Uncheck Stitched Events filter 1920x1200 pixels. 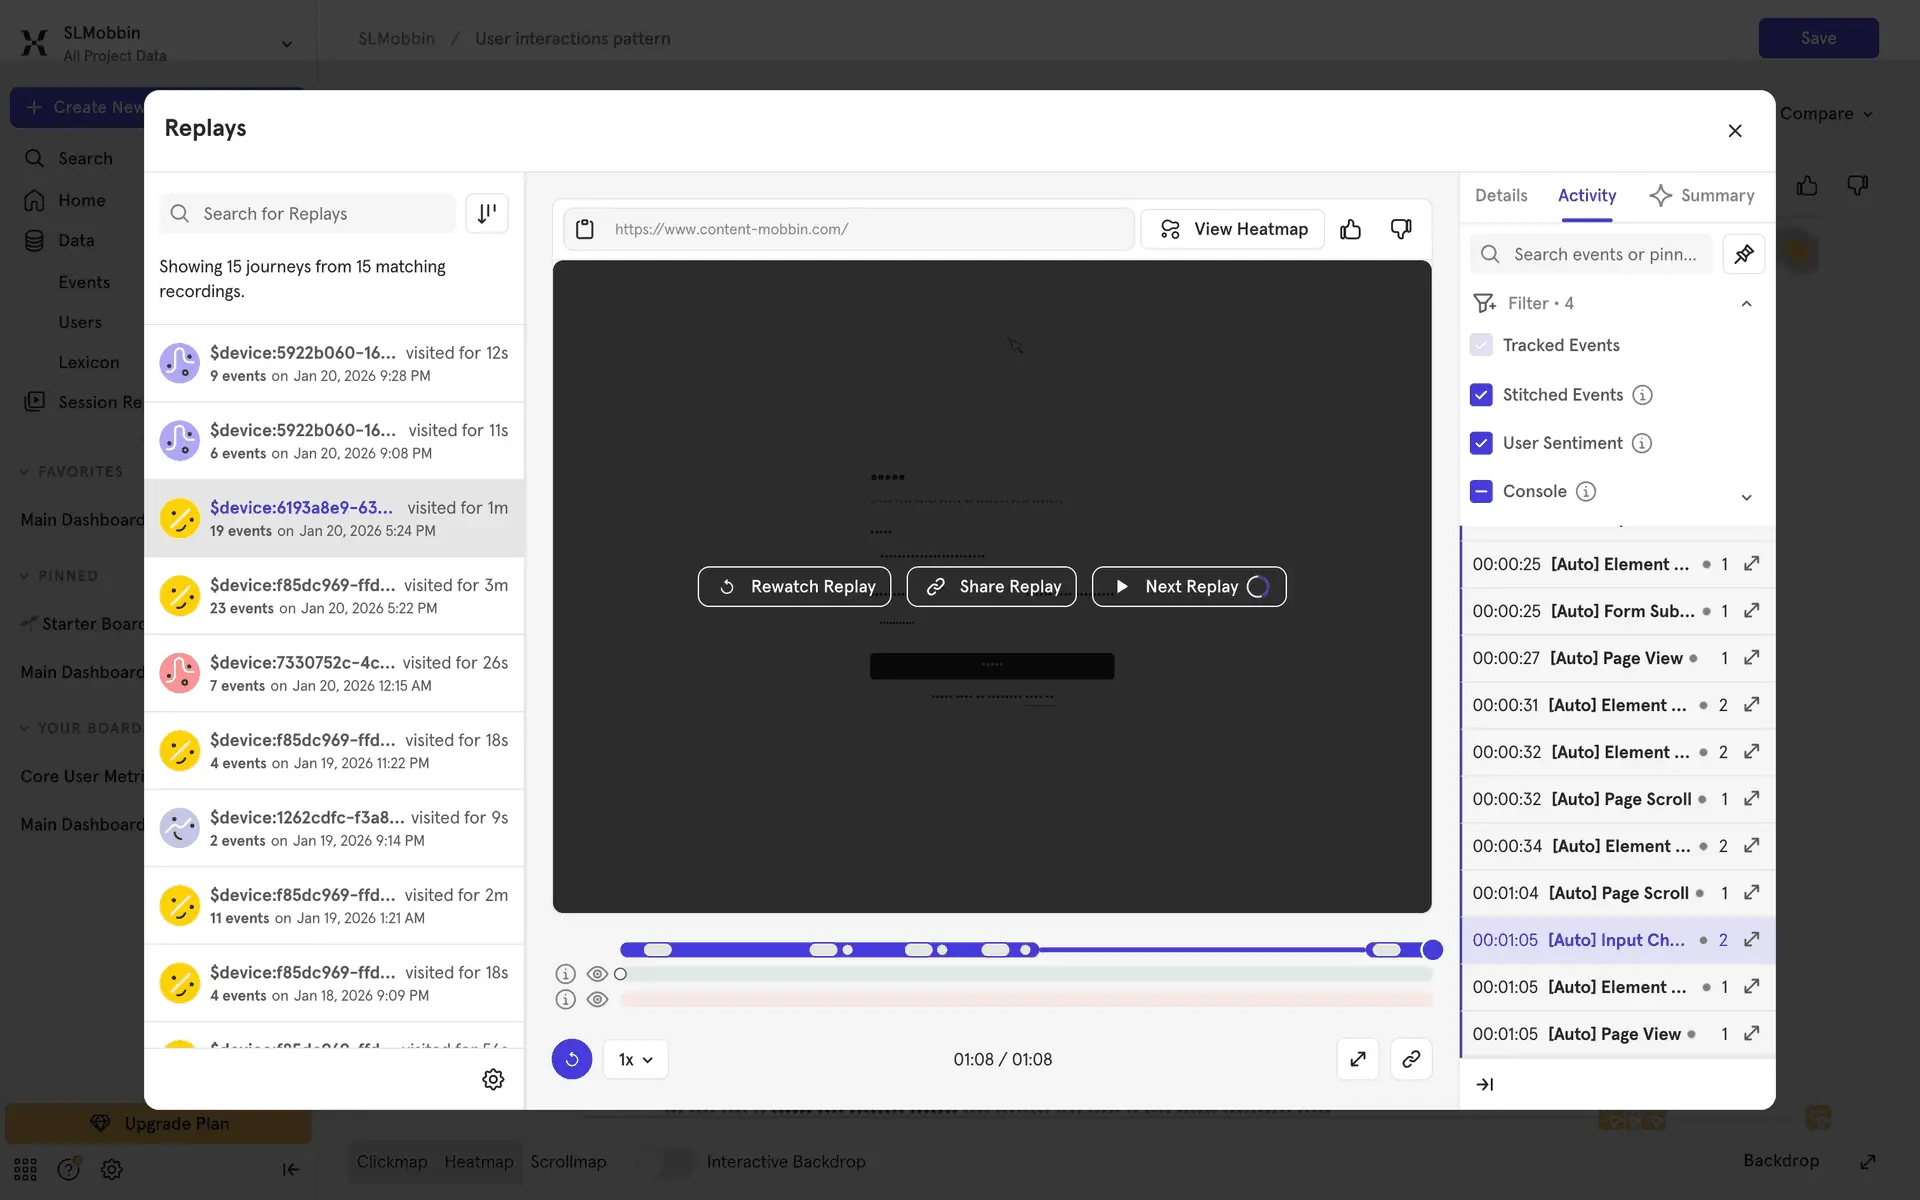pos(1481,395)
